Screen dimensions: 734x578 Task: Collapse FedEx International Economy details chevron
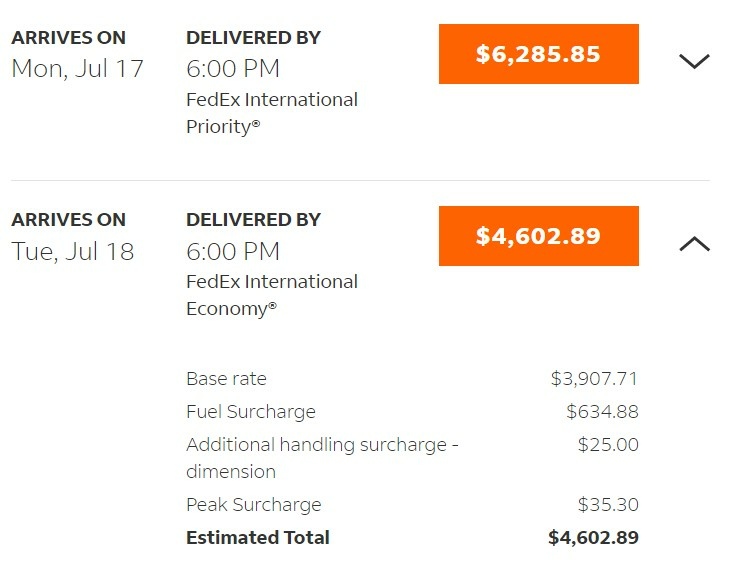click(694, 244)
